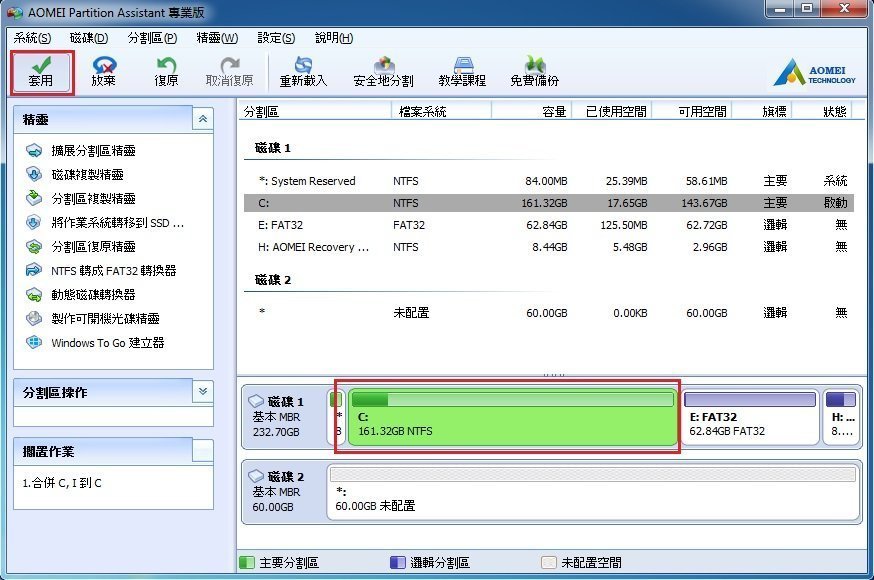Open the 分割區(P) menu

coord(152,38)
